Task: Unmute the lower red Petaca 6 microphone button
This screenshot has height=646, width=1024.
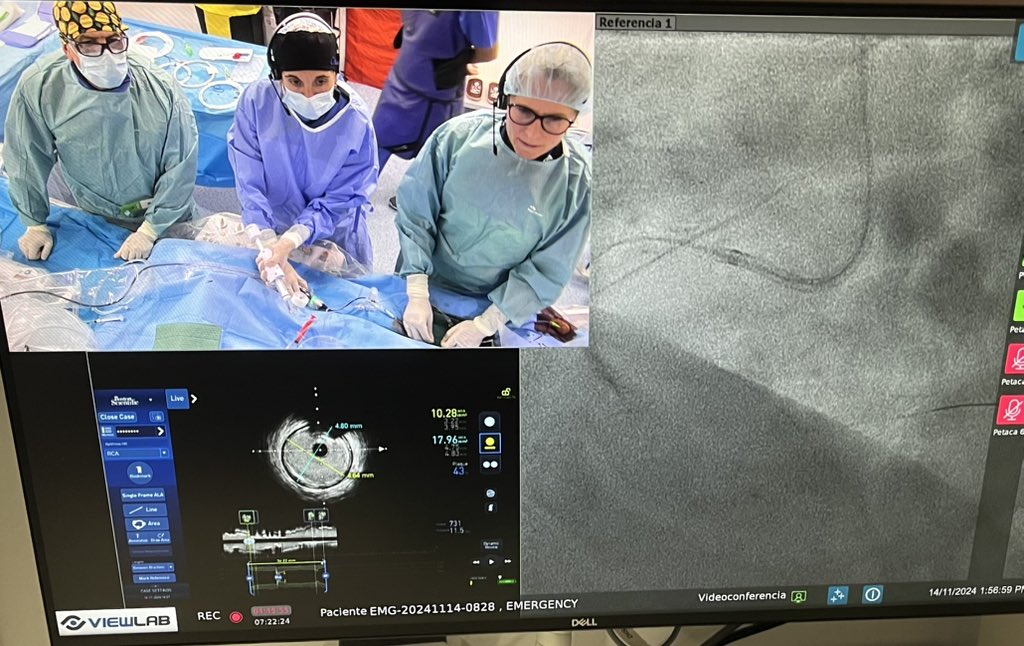Action: 1010,410
